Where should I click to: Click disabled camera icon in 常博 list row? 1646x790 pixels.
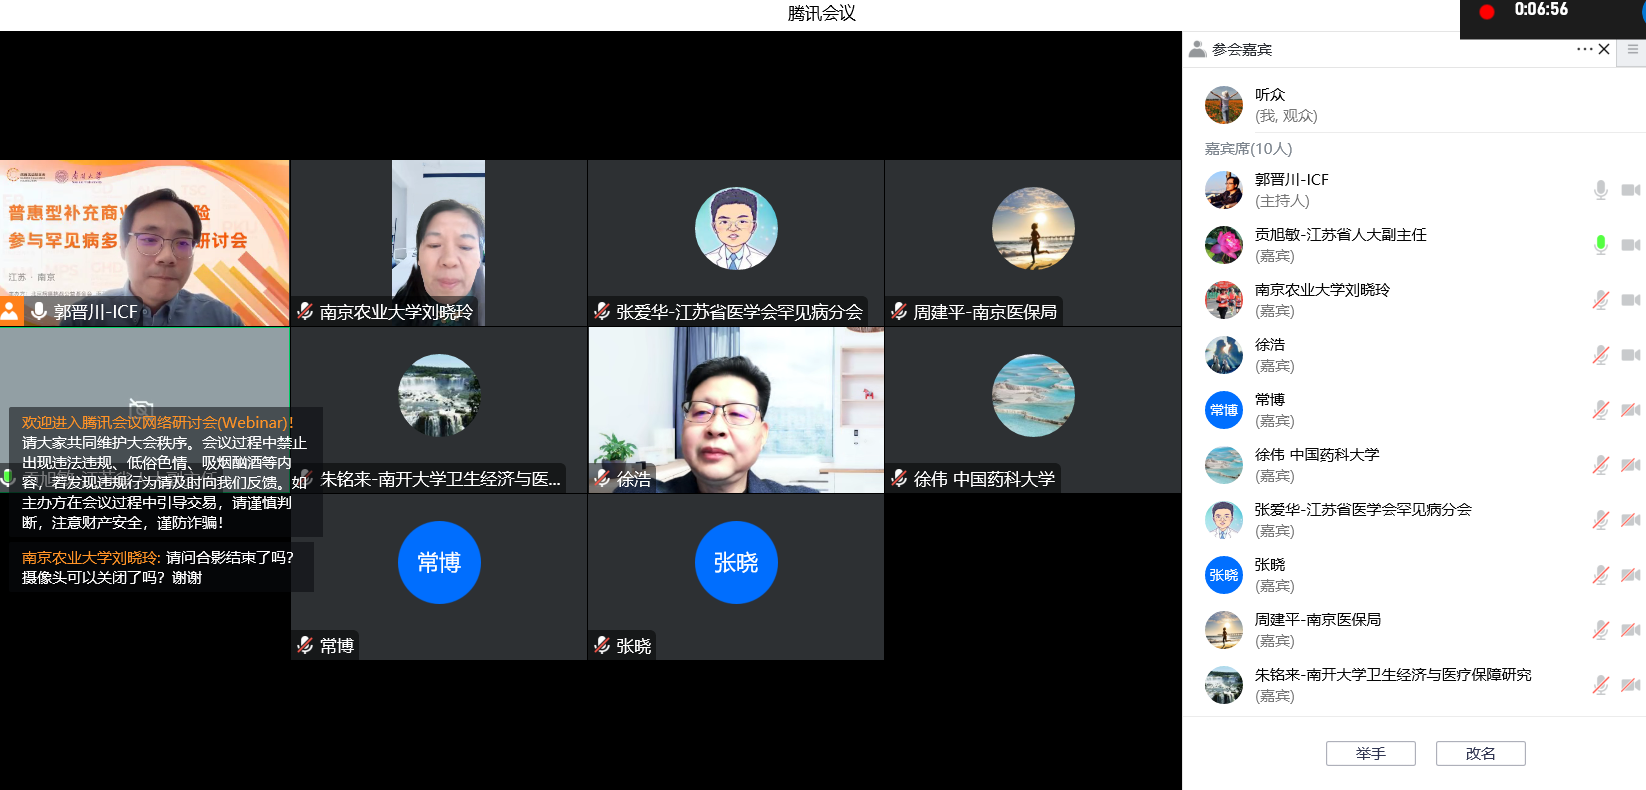[1631, 410]
